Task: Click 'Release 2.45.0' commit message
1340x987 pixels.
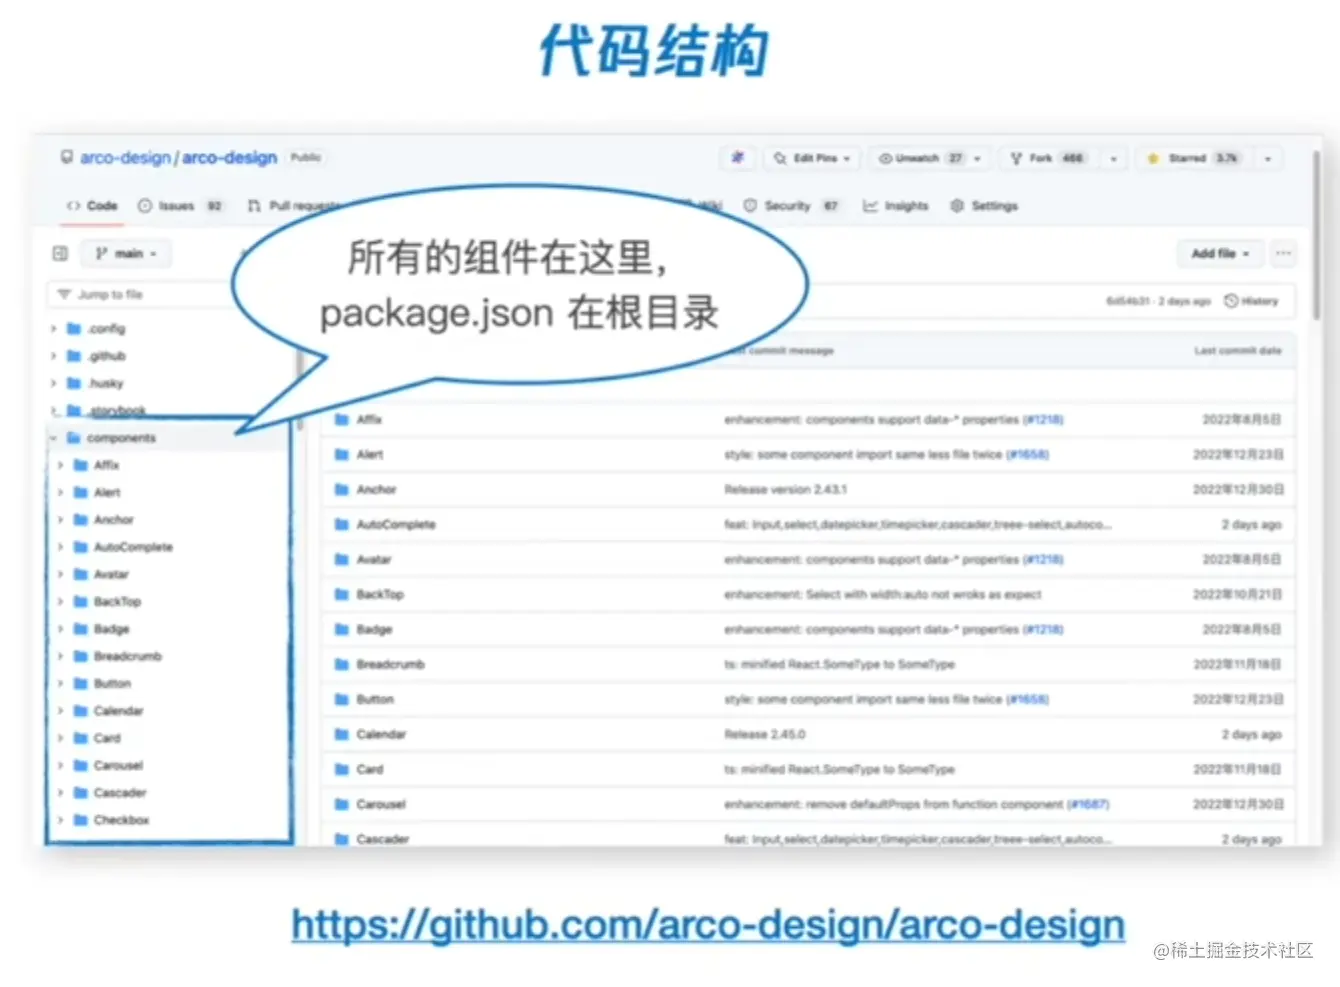Action: point(764,735)
